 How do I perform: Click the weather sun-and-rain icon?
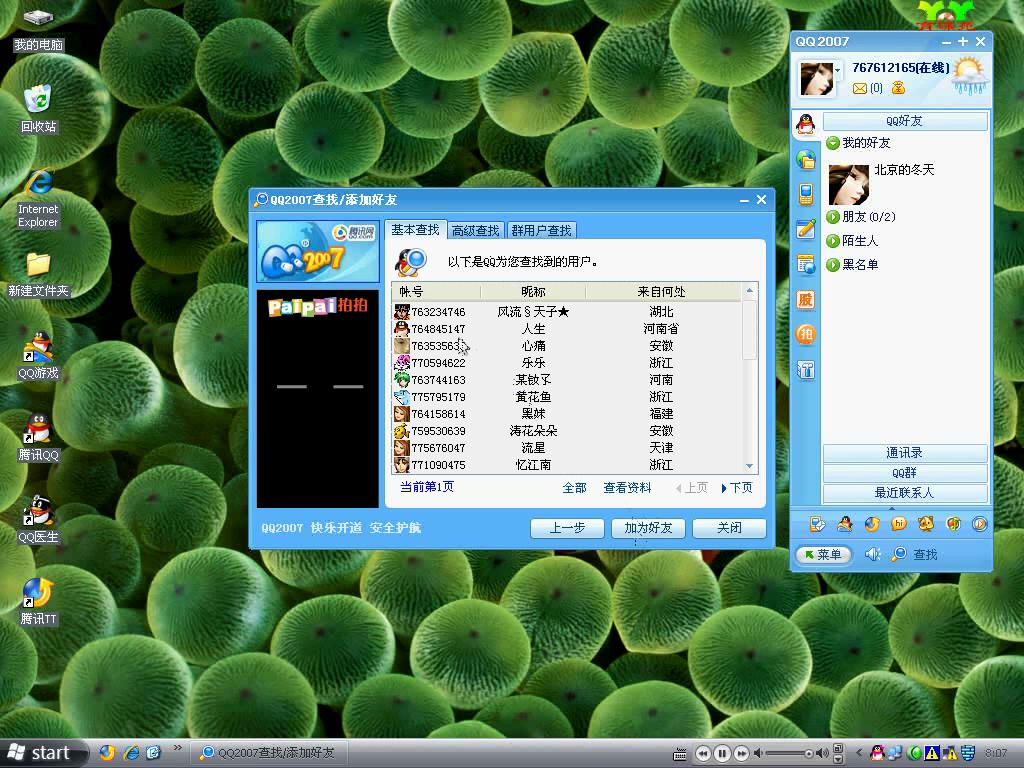coord(970,75)
